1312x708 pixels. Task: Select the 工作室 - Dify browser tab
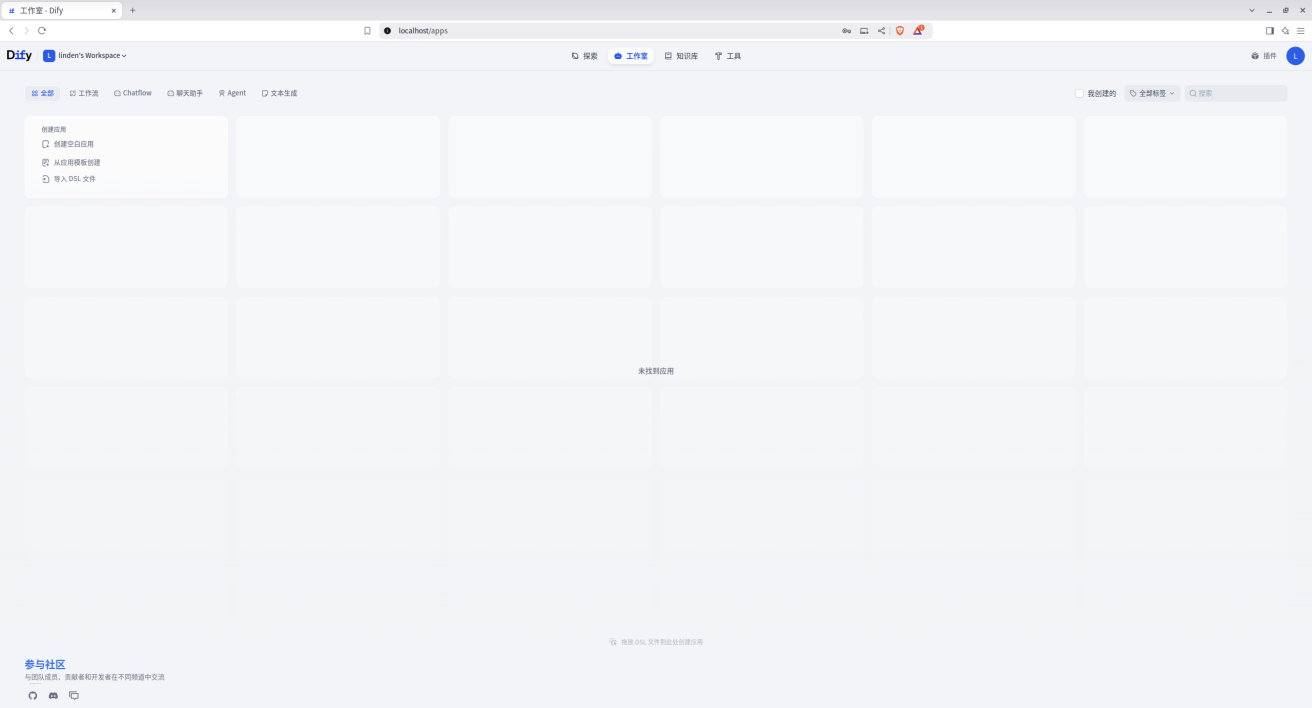pyautogui.click(x=61, y=10)
